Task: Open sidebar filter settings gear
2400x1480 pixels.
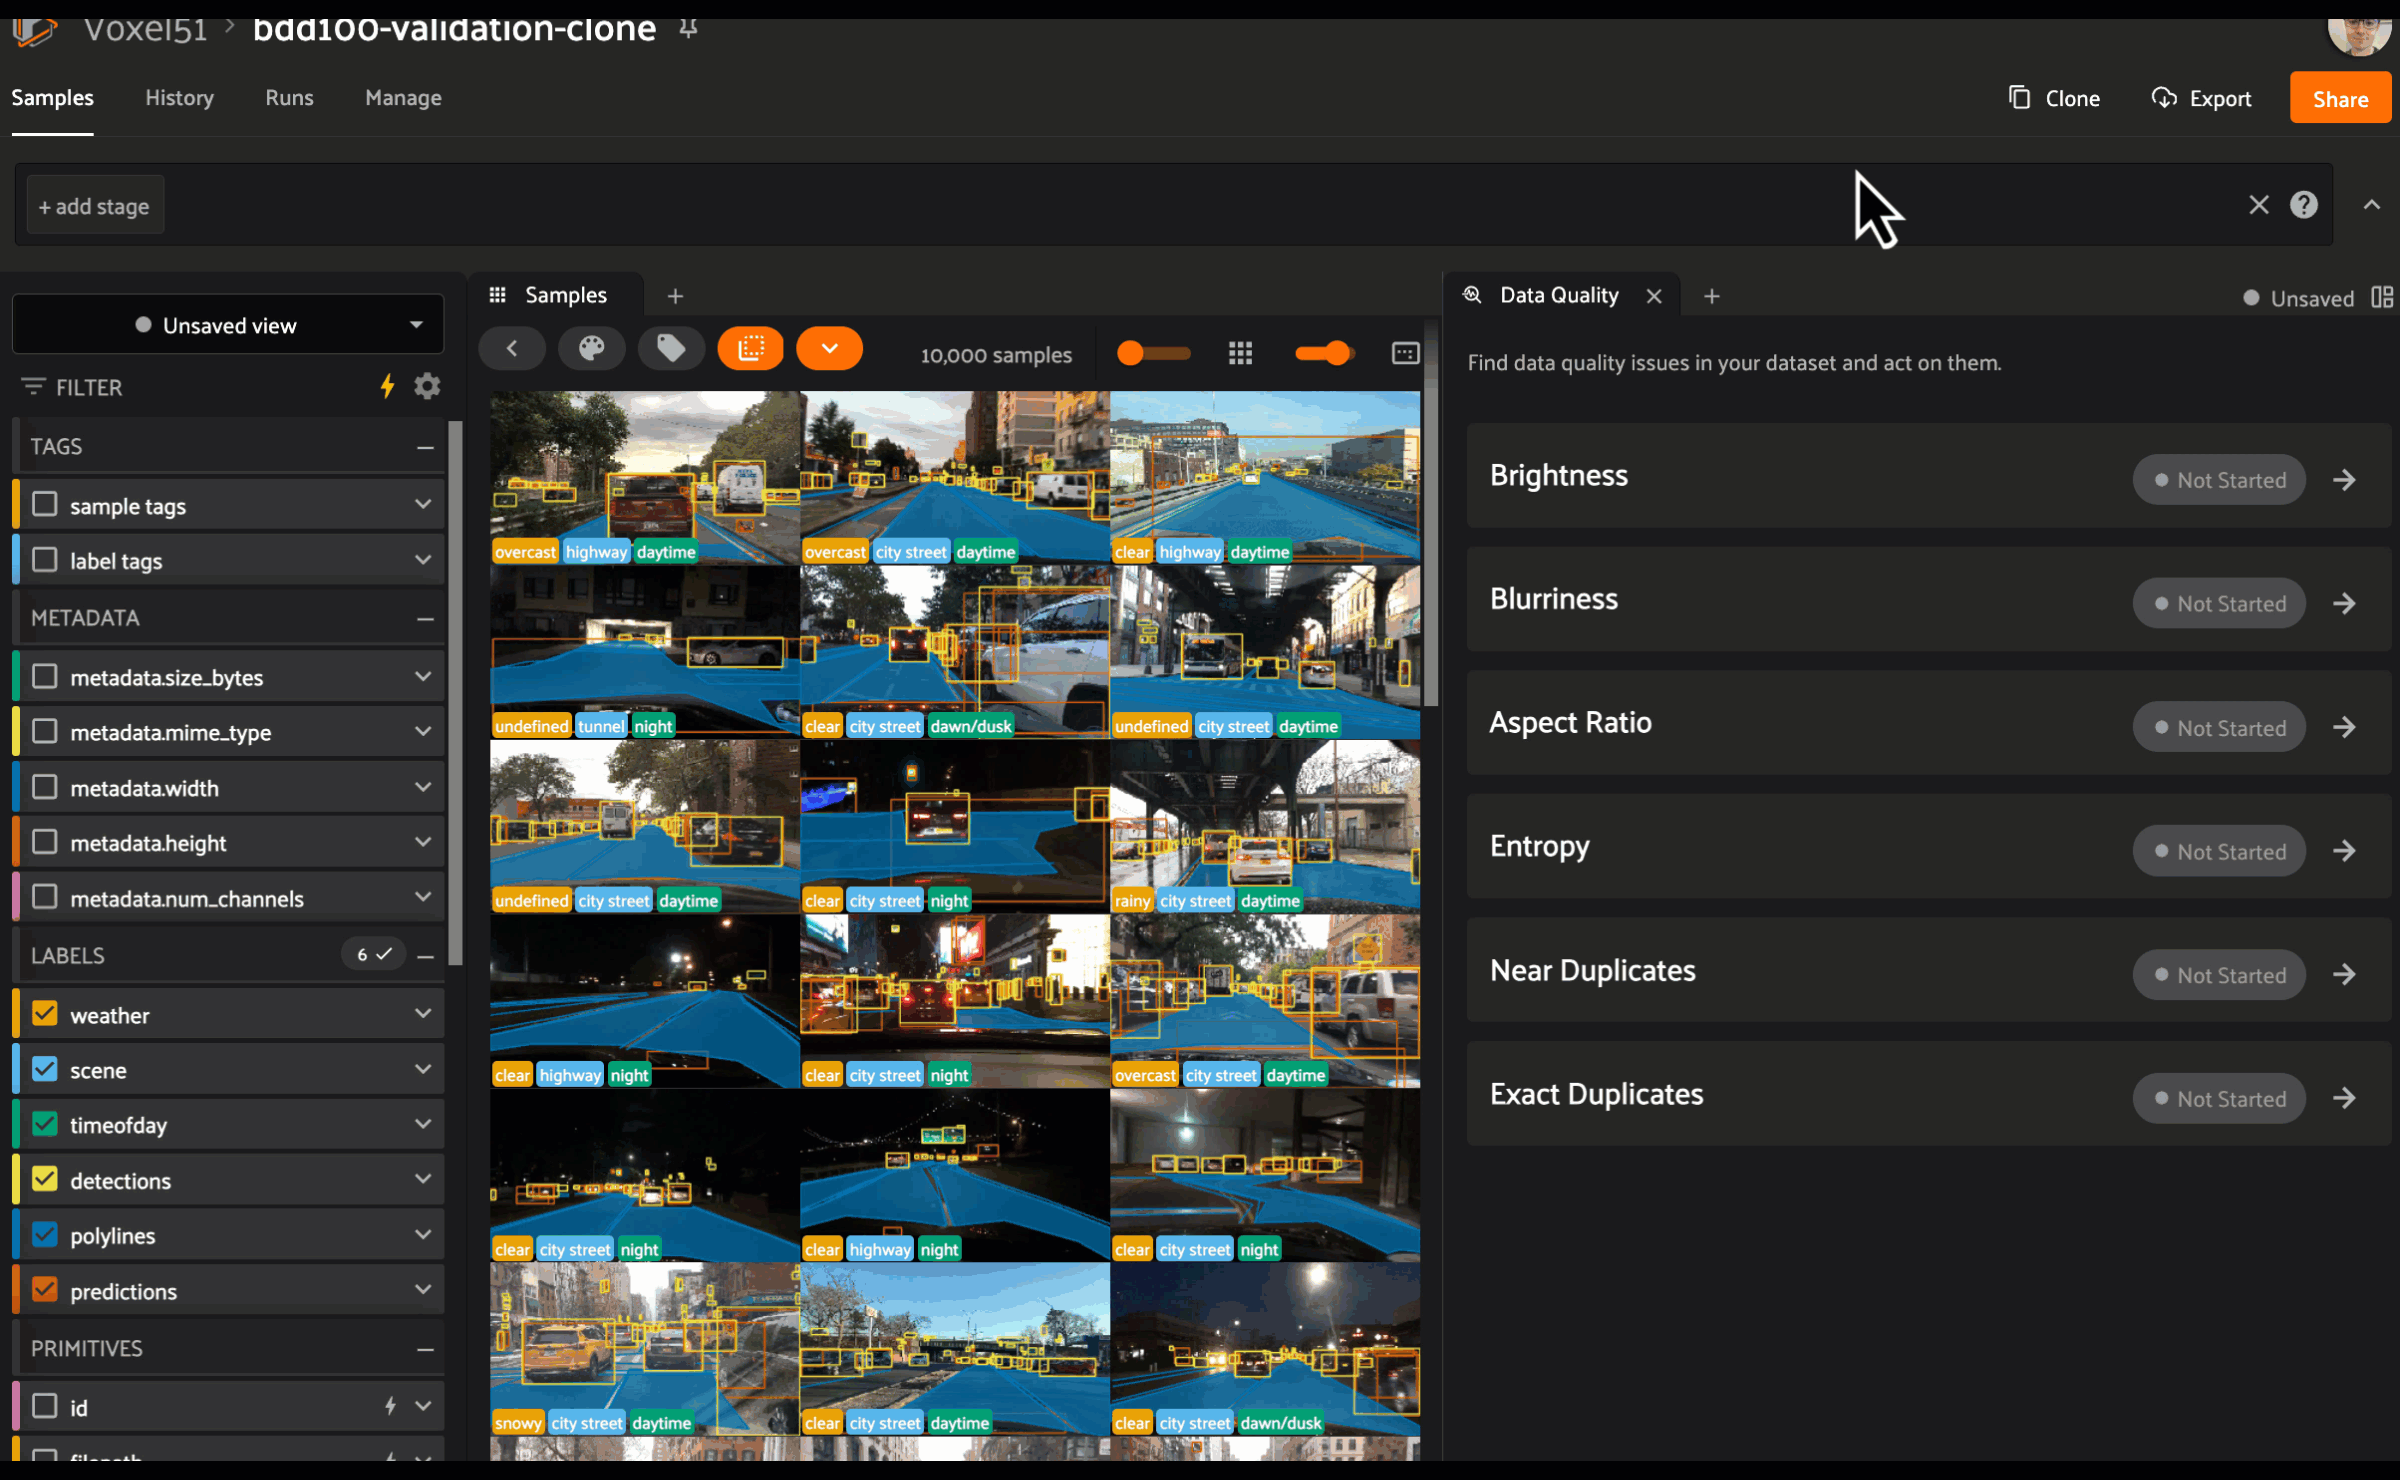Action: (428, 386)
